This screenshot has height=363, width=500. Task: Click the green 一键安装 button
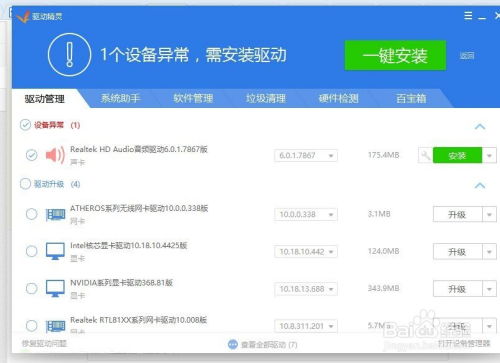click(x=395, y=55)
